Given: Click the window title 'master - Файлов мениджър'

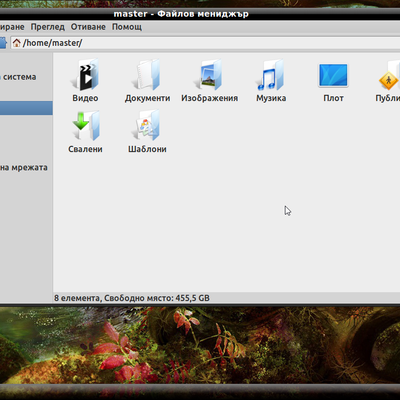Looking at the screenshot, I should (181, 14).
